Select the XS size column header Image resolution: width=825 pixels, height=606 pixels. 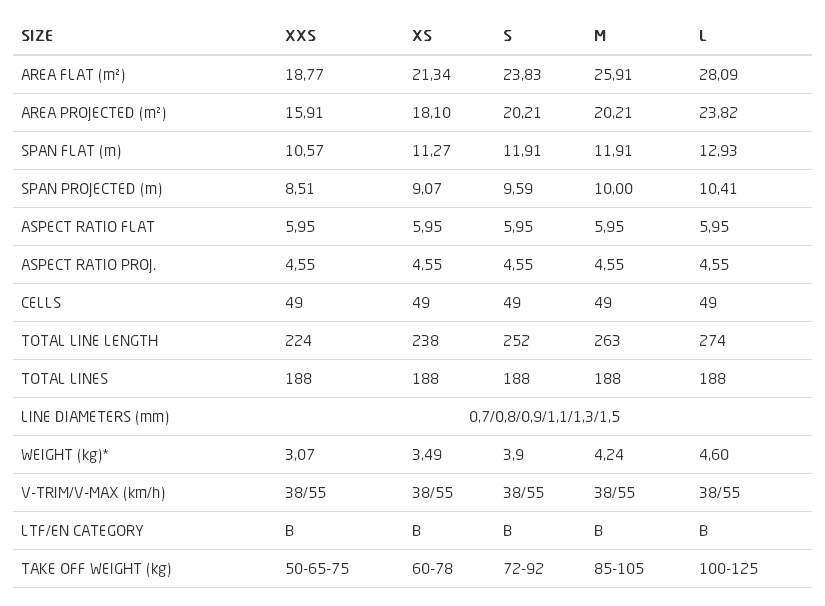pos(422,36)
